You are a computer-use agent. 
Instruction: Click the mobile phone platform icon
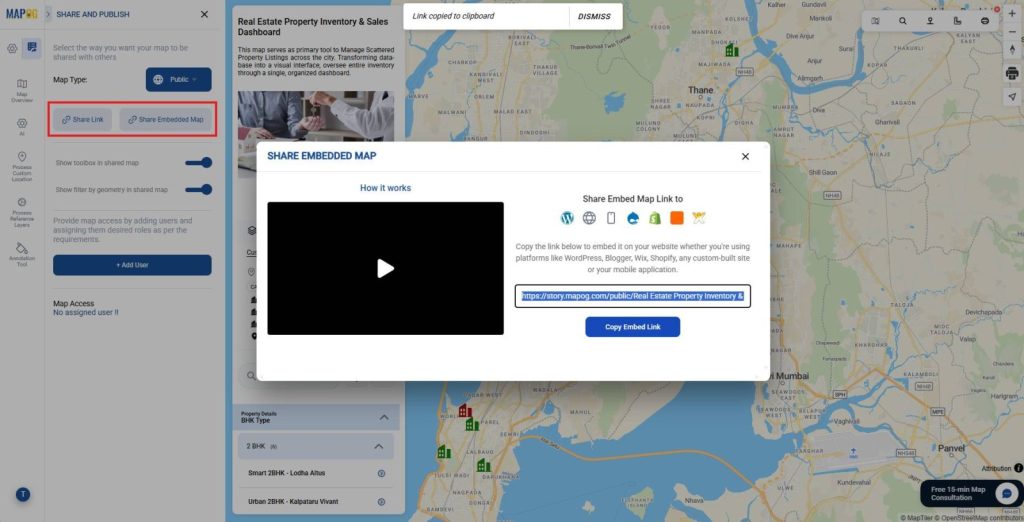[611, 218]
